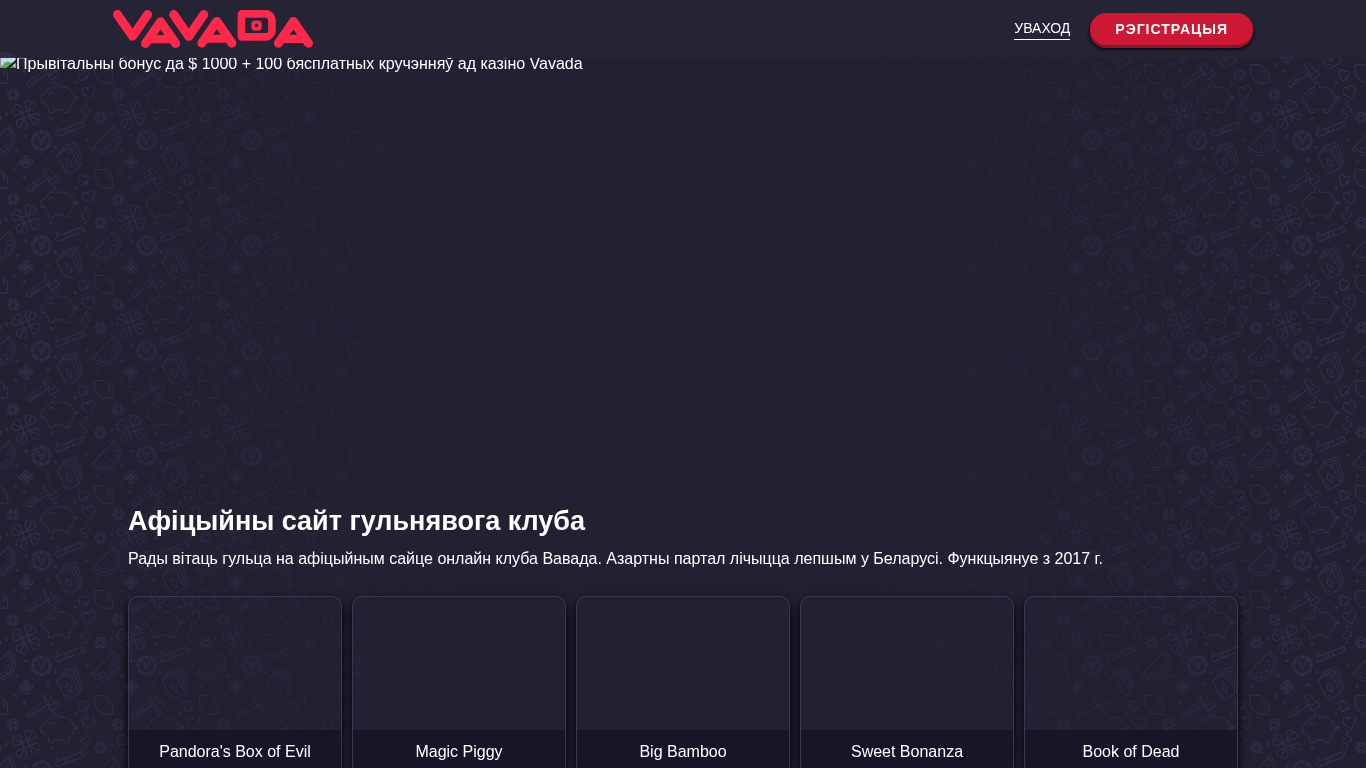This screenshot has height=768, width=1366.
Task: Click the Magic Piggy title text
Action: click(459, 751)
